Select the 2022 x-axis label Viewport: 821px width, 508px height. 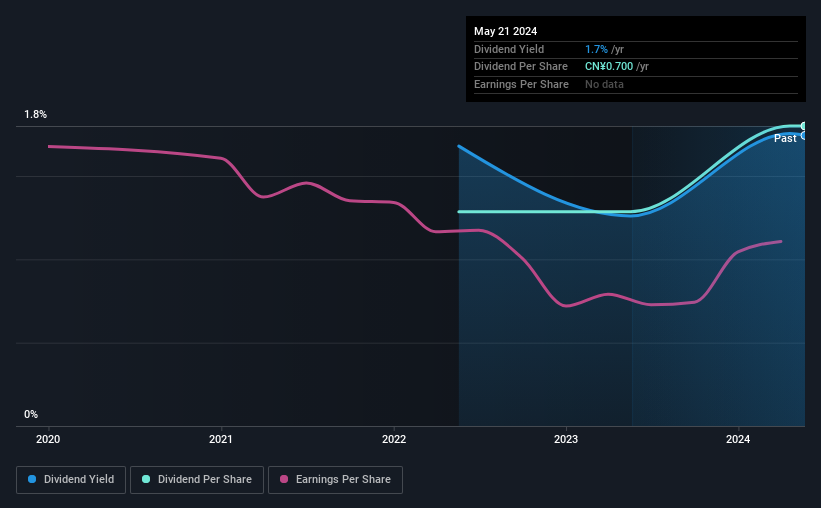[394, 439]
